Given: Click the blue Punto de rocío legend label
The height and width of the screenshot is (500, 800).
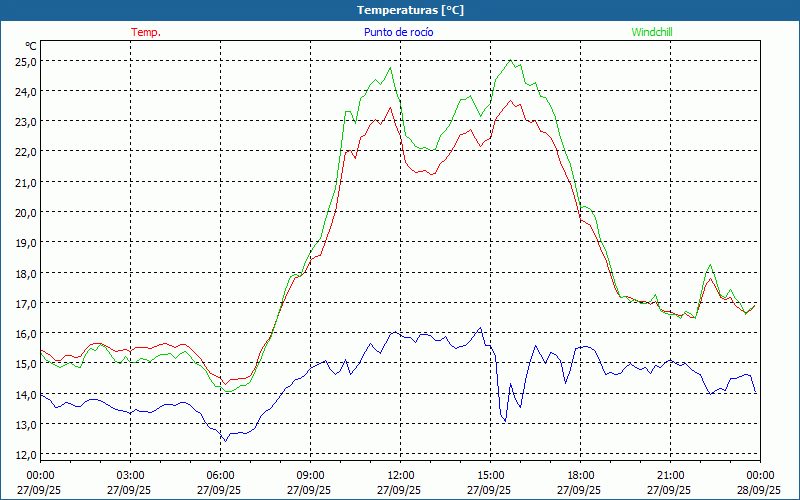Looking at the screenshot, I should click(398, 32).
